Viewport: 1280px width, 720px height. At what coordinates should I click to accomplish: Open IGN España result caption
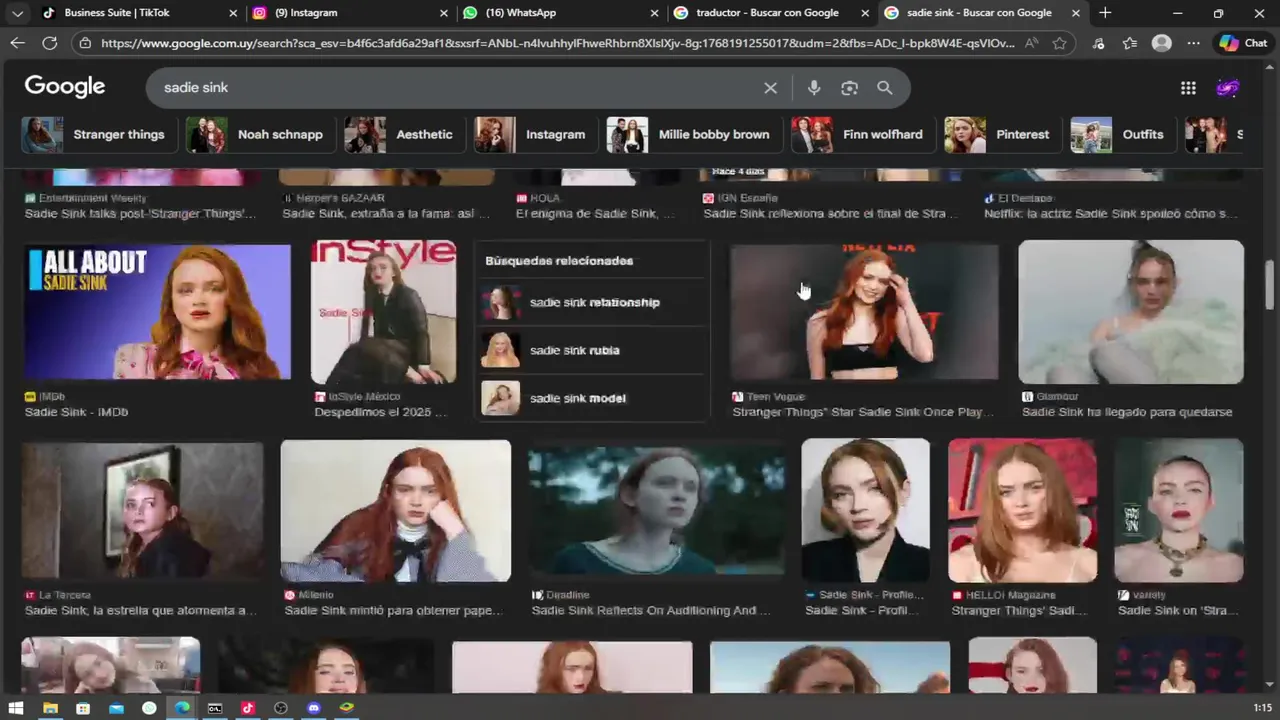pyautogui.click(x=830, y=214)
